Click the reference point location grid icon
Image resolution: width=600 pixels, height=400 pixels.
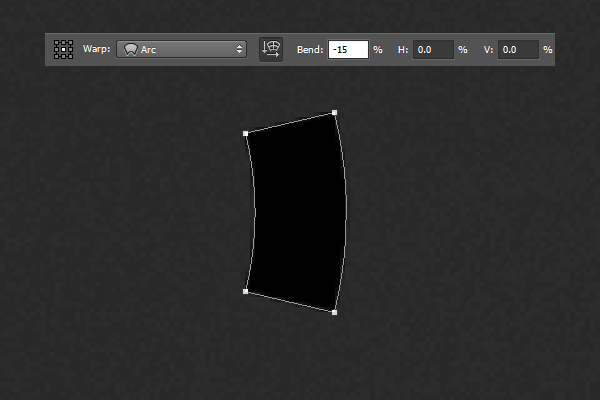63,49
